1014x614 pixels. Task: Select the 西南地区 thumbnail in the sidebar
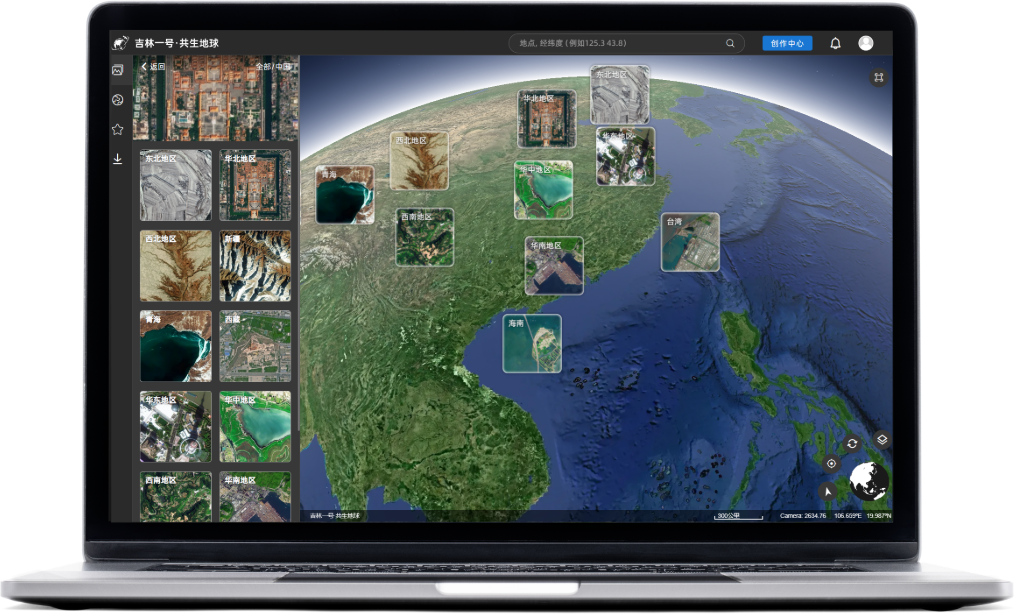(176, 497)
